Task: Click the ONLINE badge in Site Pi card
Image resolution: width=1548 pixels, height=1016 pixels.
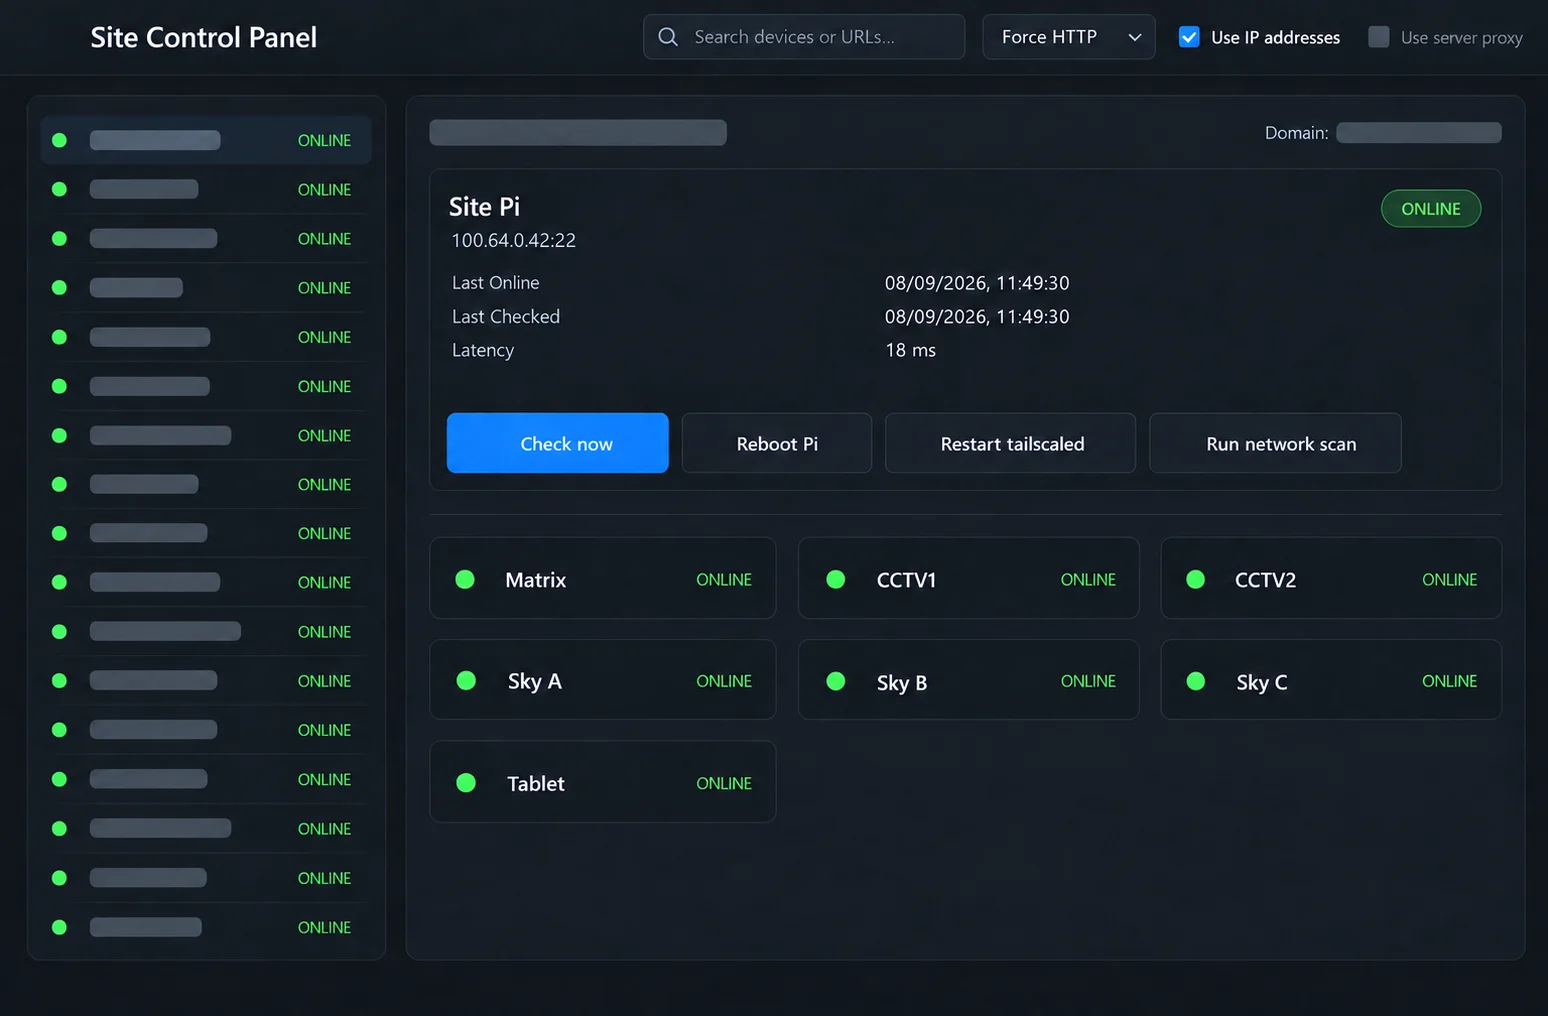Action: (1431, 208)
